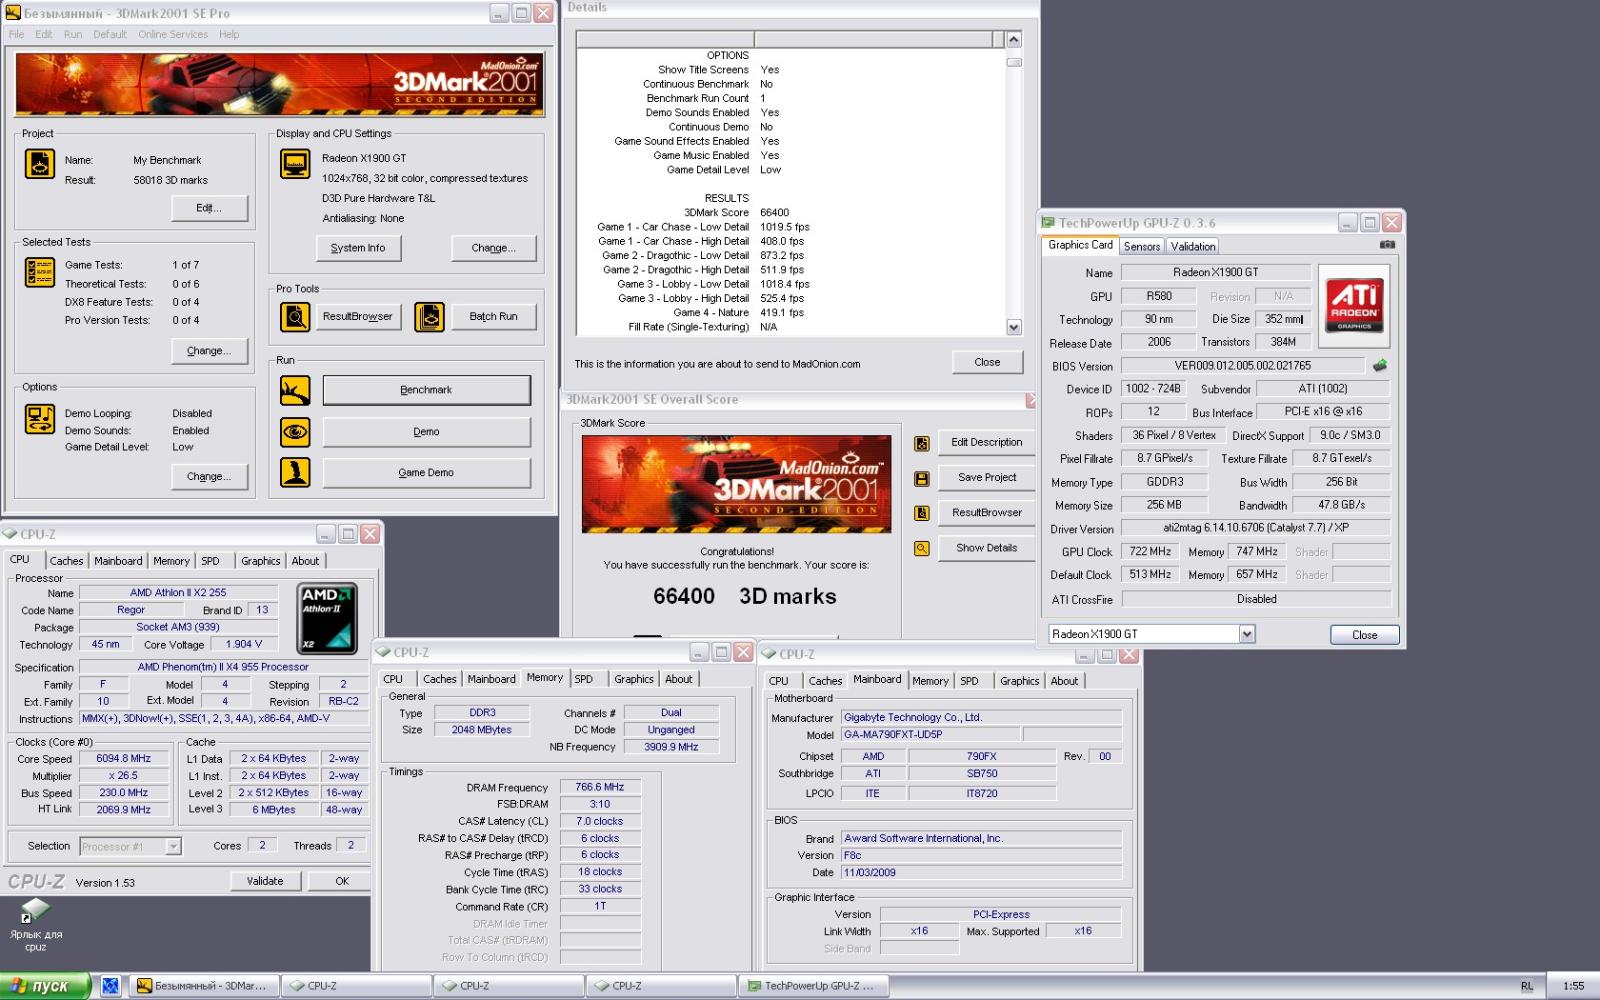Screen dimensions: 1600x1000
Task: Click the Details list scrollbar thumb
Action: pyautogui.click(x=1014, y=61)
